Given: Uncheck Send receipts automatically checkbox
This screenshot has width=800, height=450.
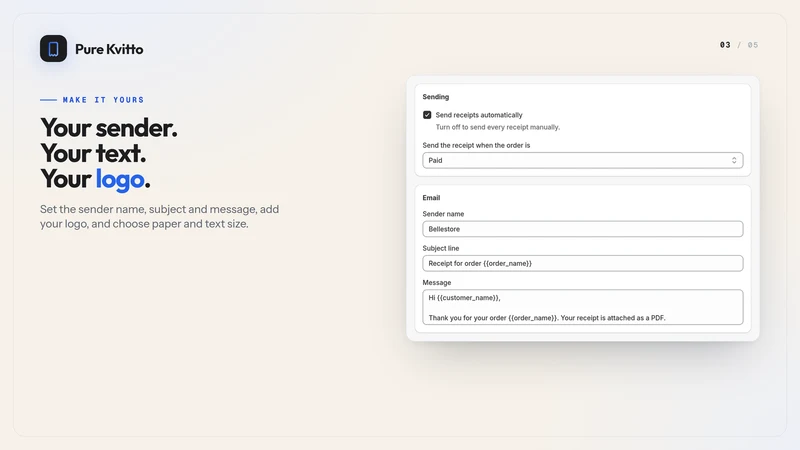Looking at the screenshot, I should (x=427, y=115).
